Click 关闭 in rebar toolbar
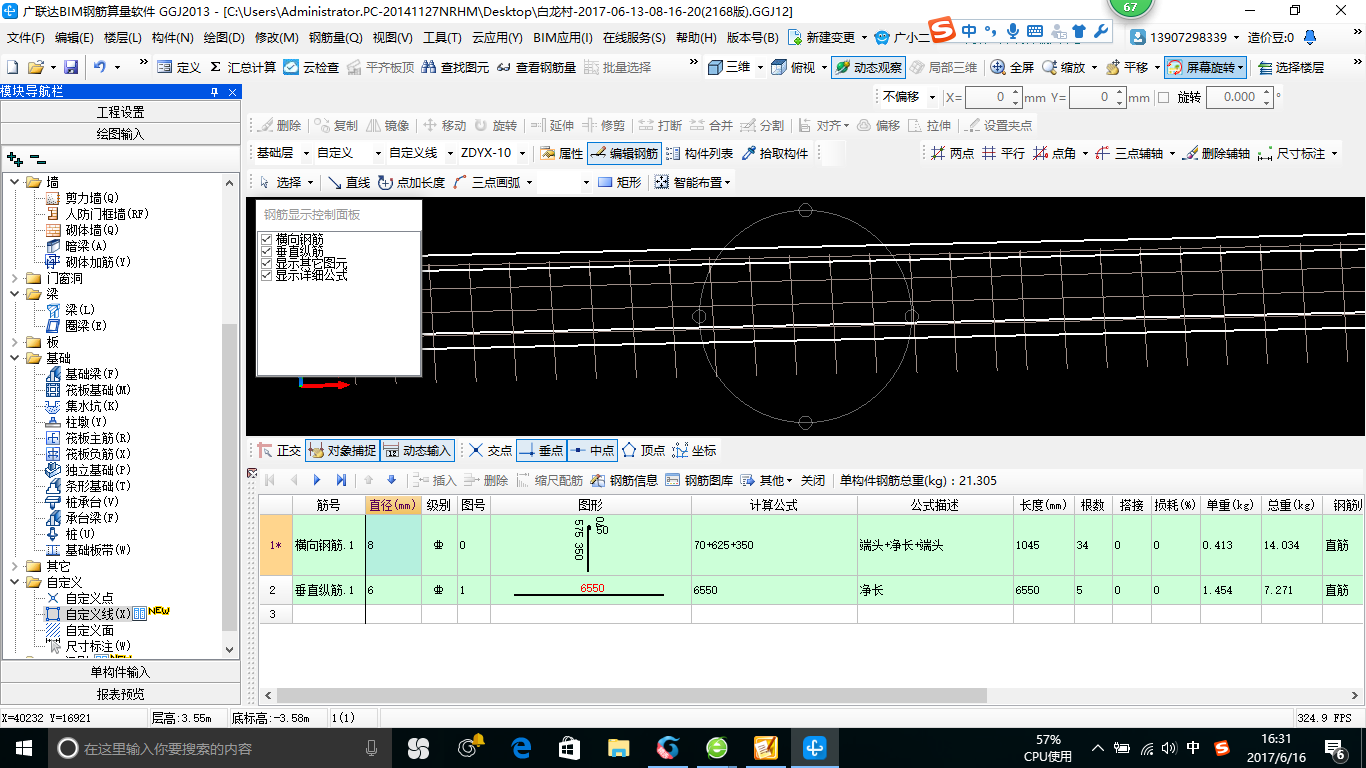 pyautogui.click(x=813, y=480)
